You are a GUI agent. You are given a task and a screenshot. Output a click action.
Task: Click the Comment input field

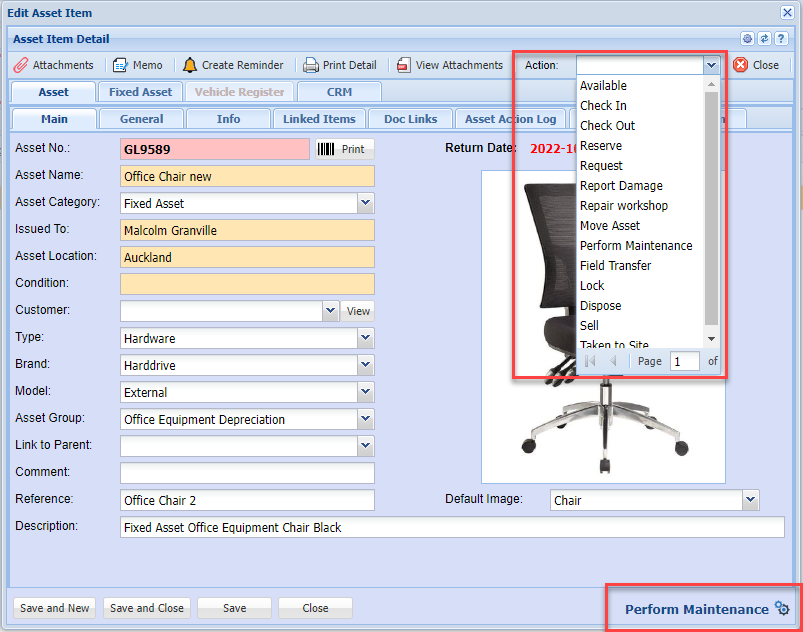click(x=247, y=473)
